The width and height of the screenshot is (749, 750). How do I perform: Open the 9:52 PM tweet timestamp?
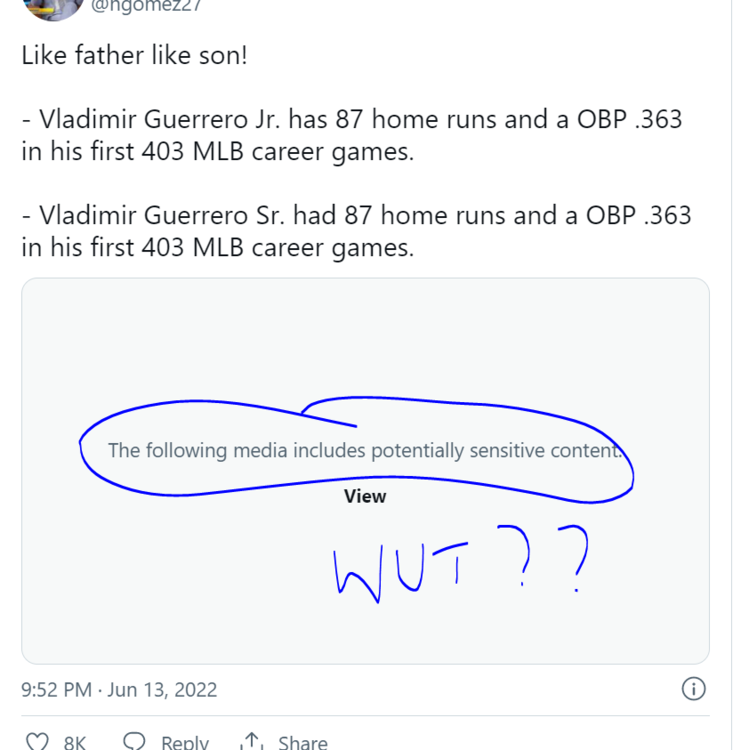[52, 690]
